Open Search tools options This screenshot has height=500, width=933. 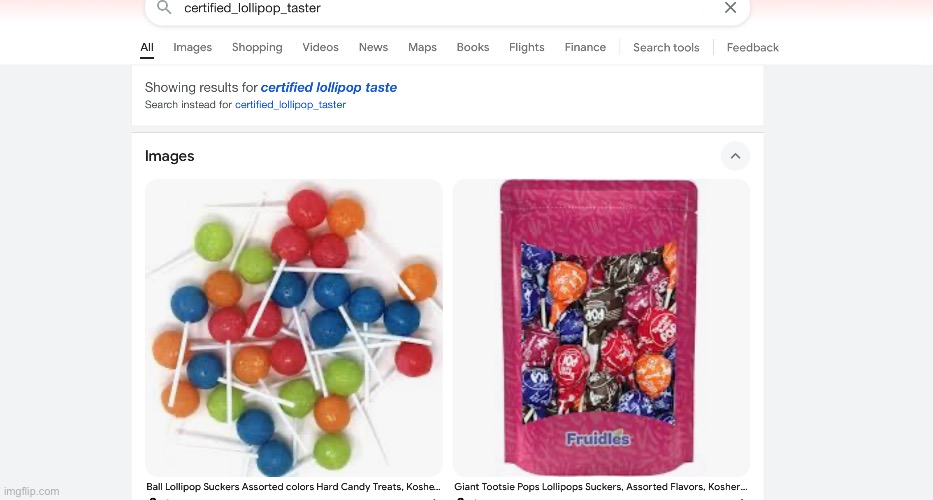(x=666, y=48)
